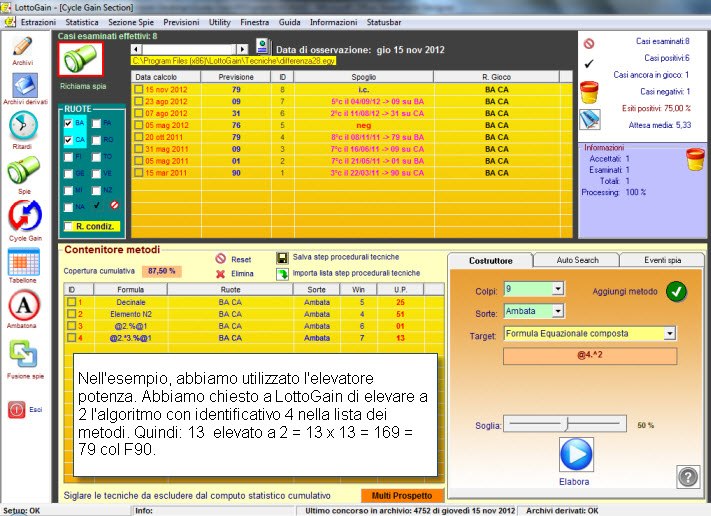Select the Costruttore tab
The height and width of the screenshot is (516, 711).
tap(490, 261)
